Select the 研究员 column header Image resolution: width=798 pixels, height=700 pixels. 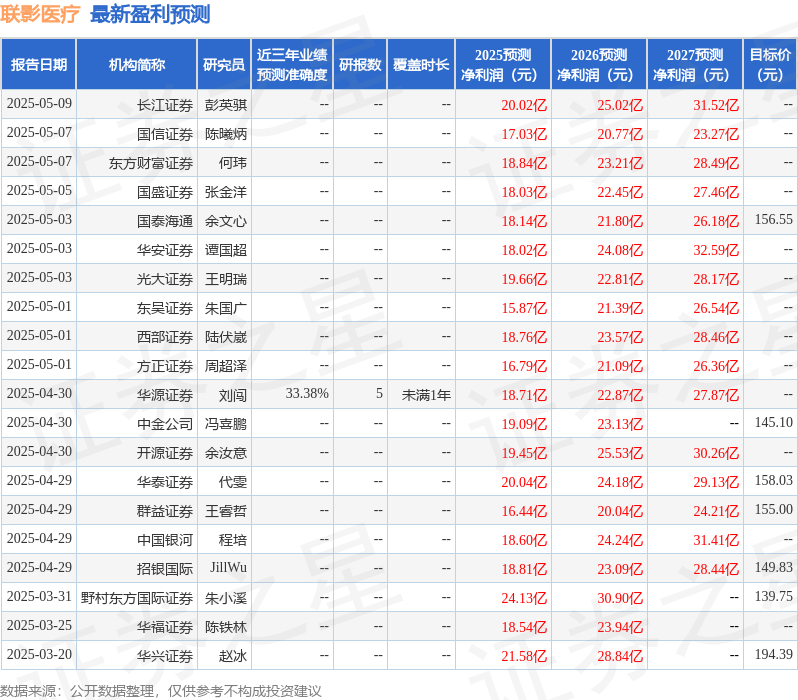click(x=224, y=65)
